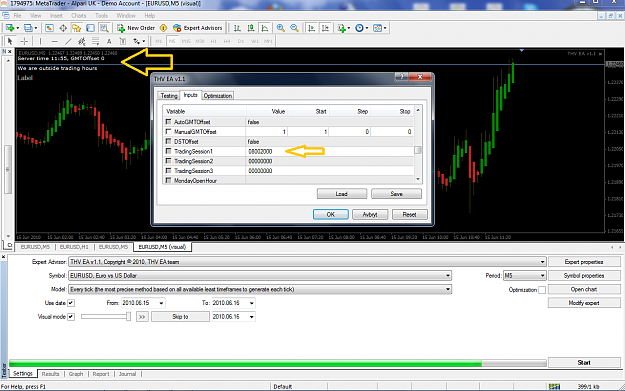Open the Period M5 dropdown
The image size is (625, 391).
click(x=542, y=275)
